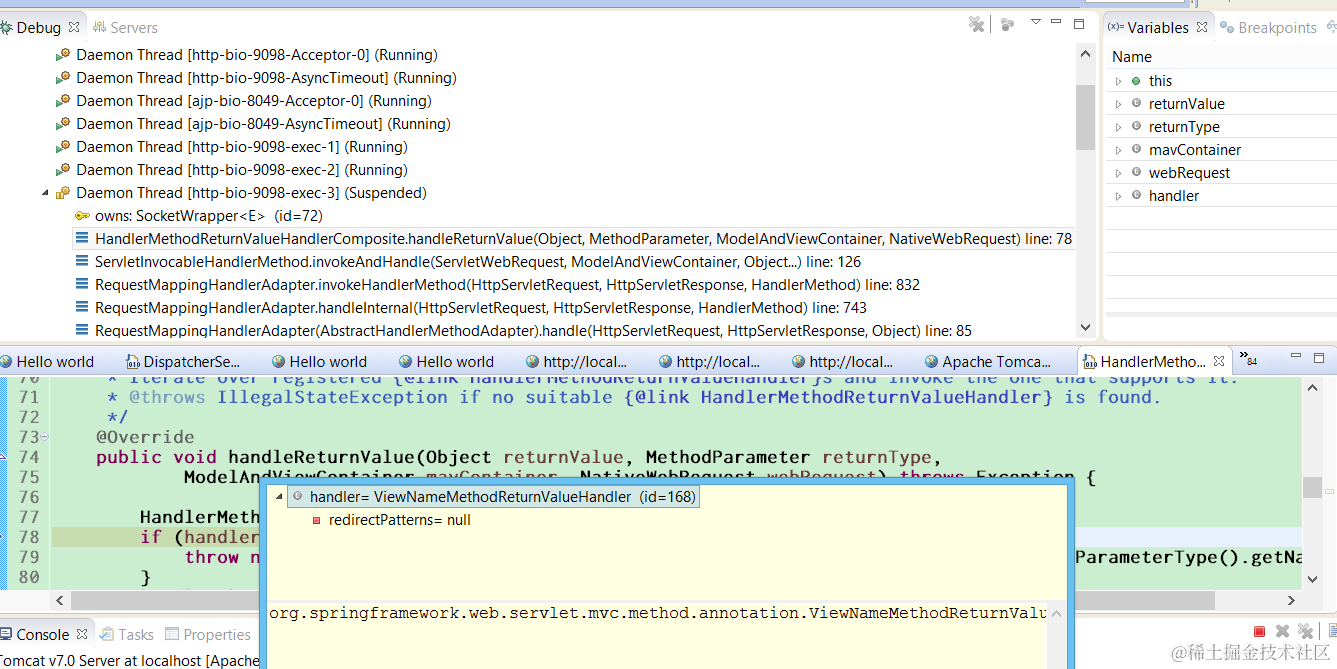Viewport: 1337px width, 669px height.
Task: Select AbstractHandlerMethodAdapter handle frame line 85
Action: pos(533,331)
